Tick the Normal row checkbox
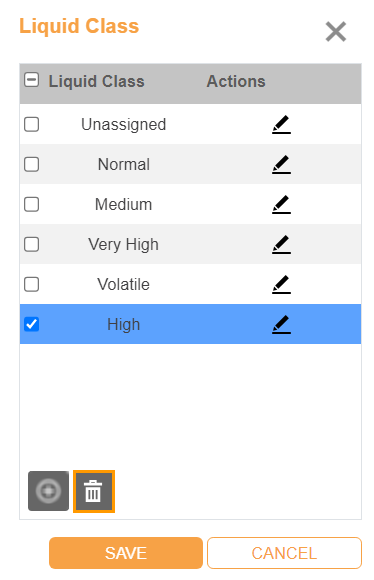The height and width of the screenshot is (580, 374). coord(31,164)
